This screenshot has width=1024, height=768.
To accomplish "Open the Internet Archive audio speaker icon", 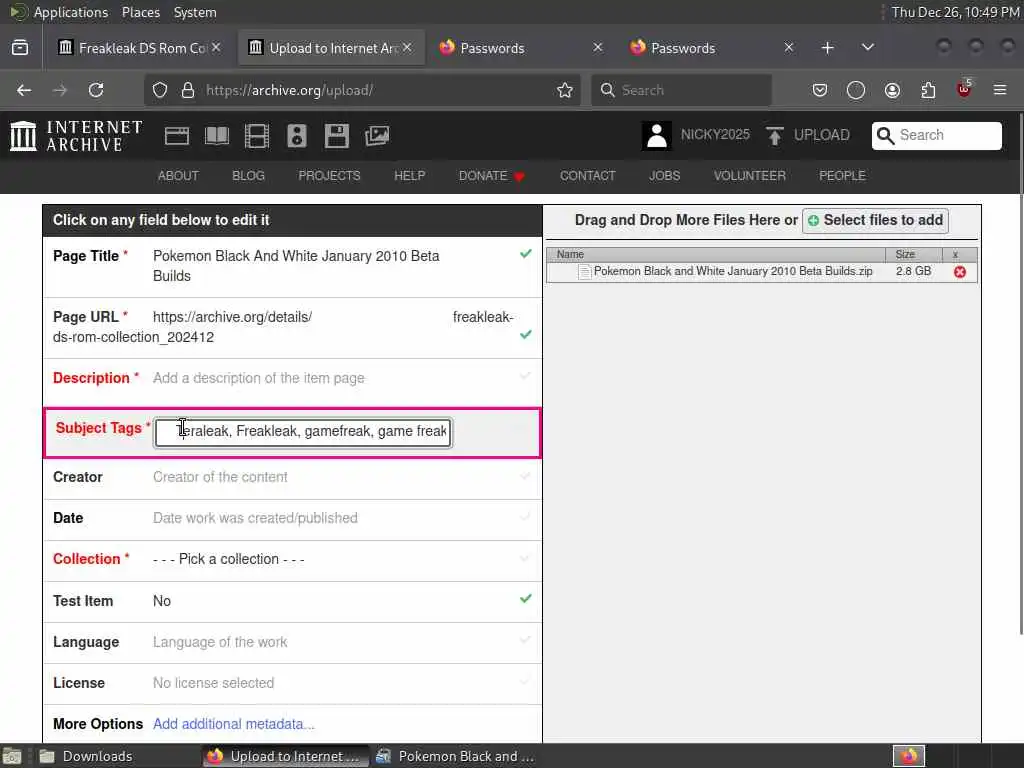I will (296, 136).
